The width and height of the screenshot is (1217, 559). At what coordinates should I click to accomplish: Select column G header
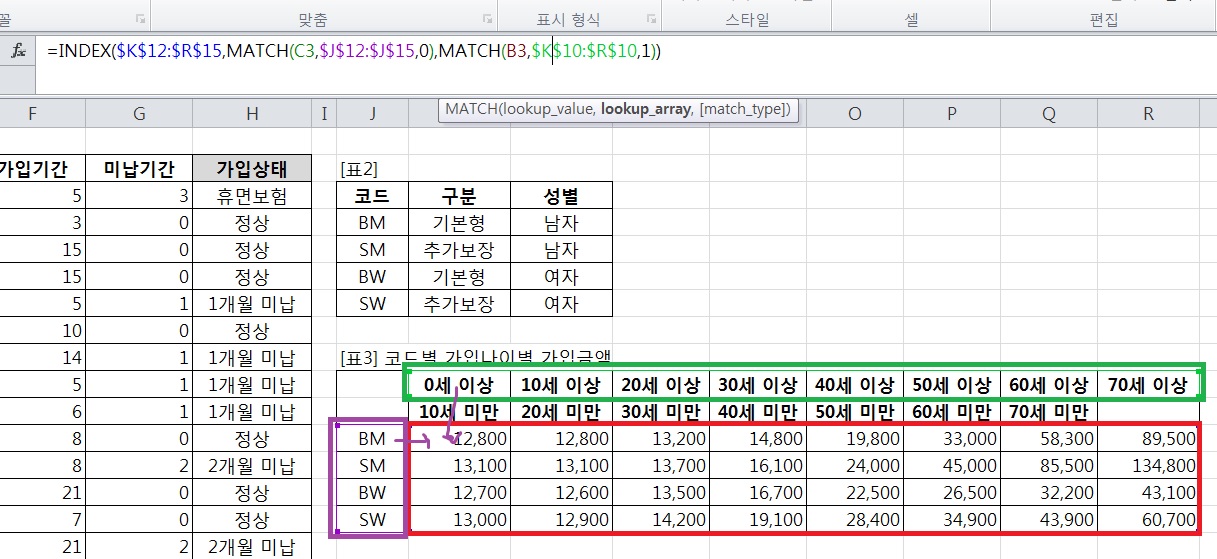click(x=139, y=114)
